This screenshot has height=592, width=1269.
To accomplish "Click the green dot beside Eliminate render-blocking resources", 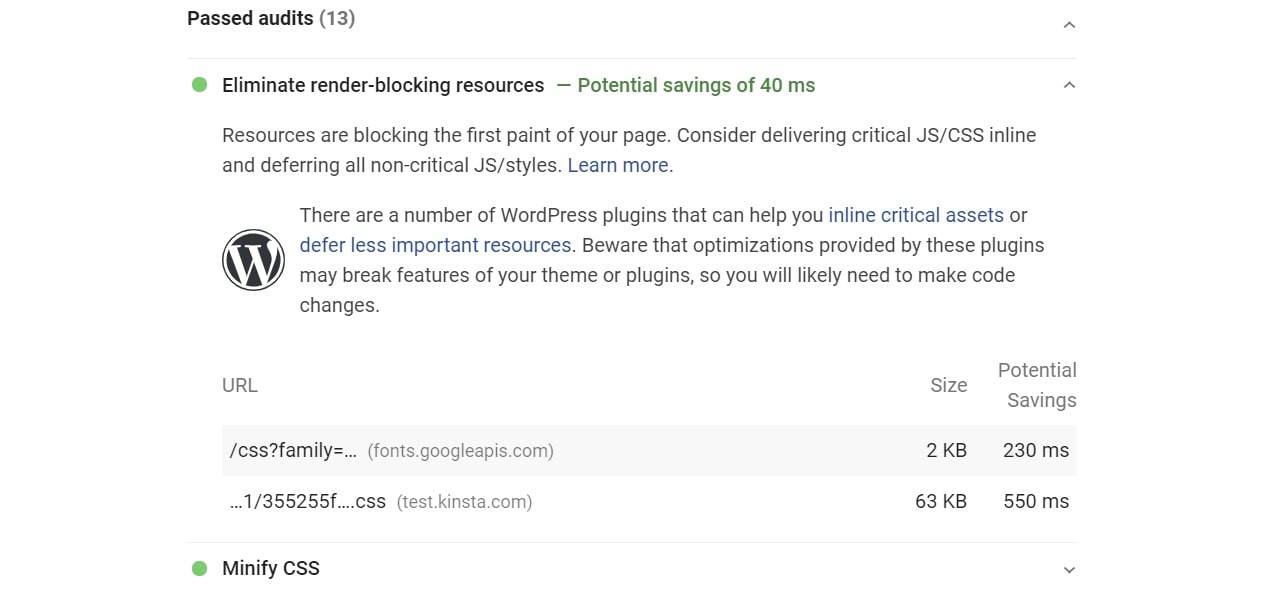I will click(x=199, y=85).
